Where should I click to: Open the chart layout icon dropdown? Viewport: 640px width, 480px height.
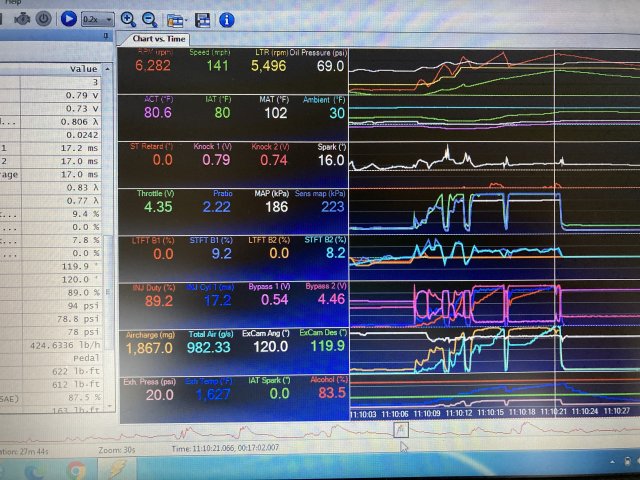(177, 19)
